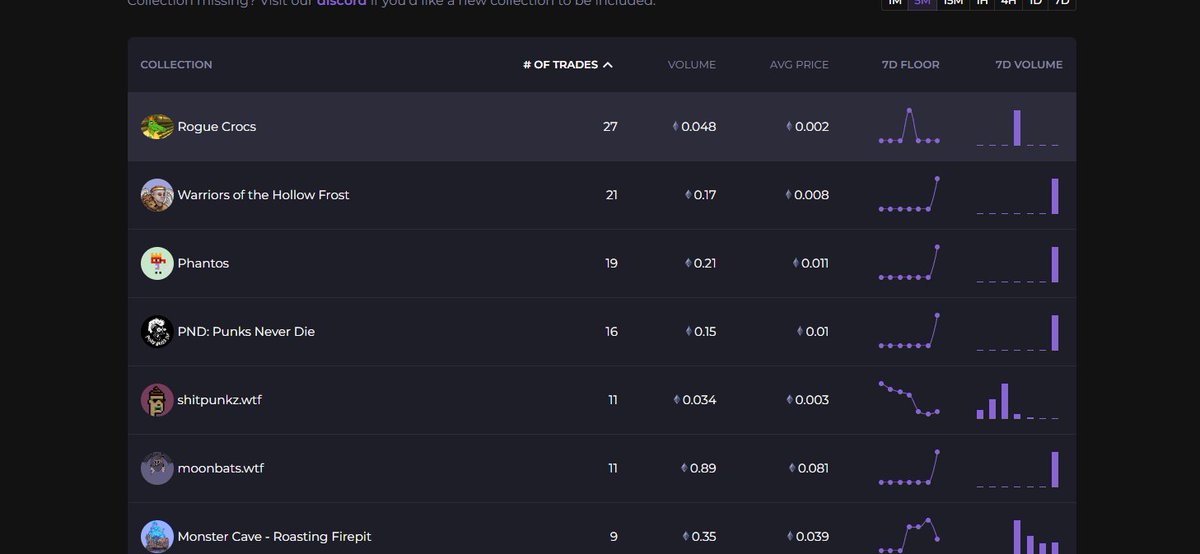The image size is (1200, 554).
Task: Open the discord link
Action: (x=341, y=3)
